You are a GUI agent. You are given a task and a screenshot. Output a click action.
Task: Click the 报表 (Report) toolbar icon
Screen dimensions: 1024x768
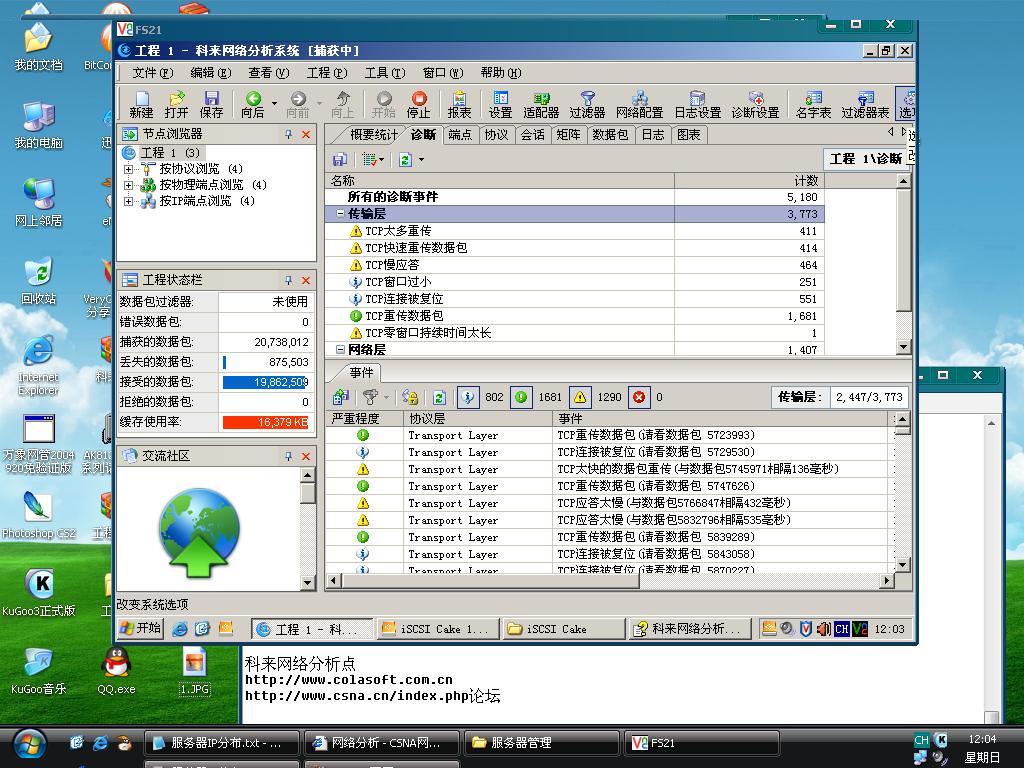(459, 103)
